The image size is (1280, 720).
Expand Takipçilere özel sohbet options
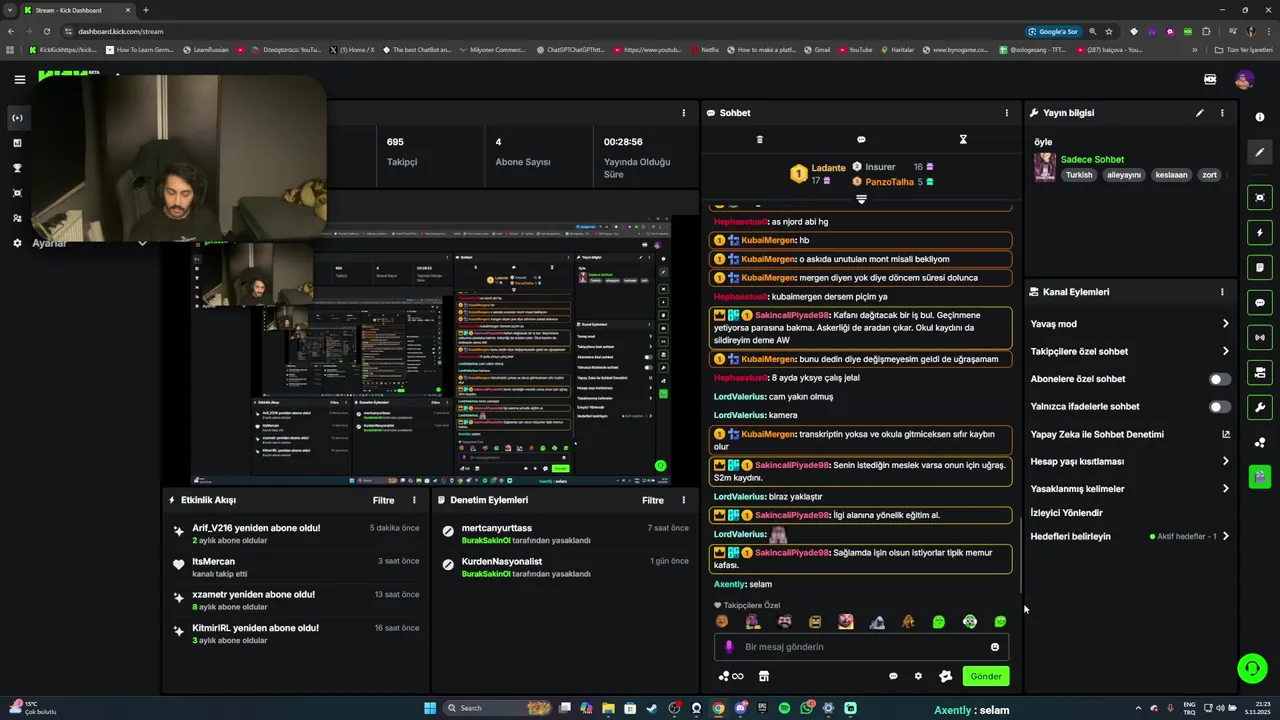tap(1225, 351)
